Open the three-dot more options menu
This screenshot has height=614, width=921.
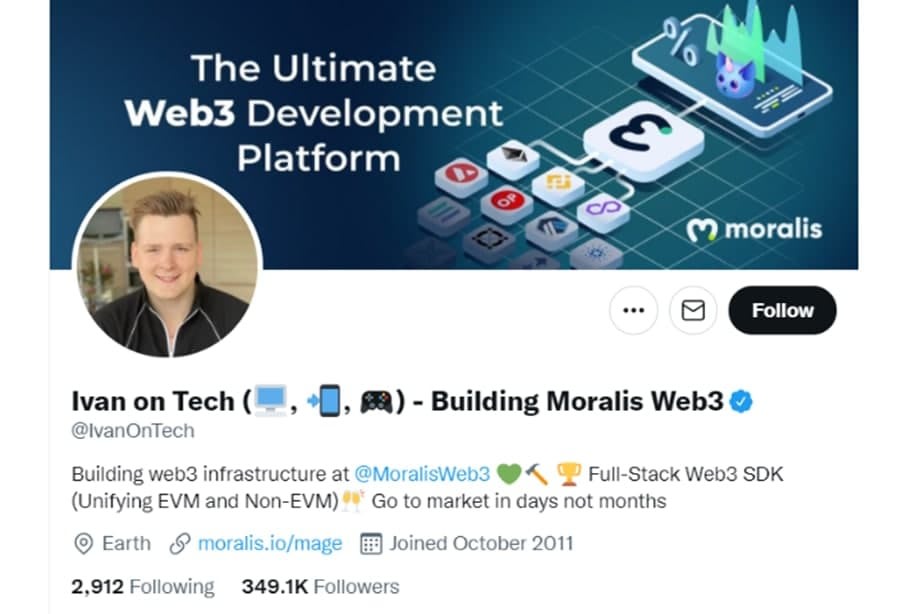pyautogui.click(x=633, y=310)
